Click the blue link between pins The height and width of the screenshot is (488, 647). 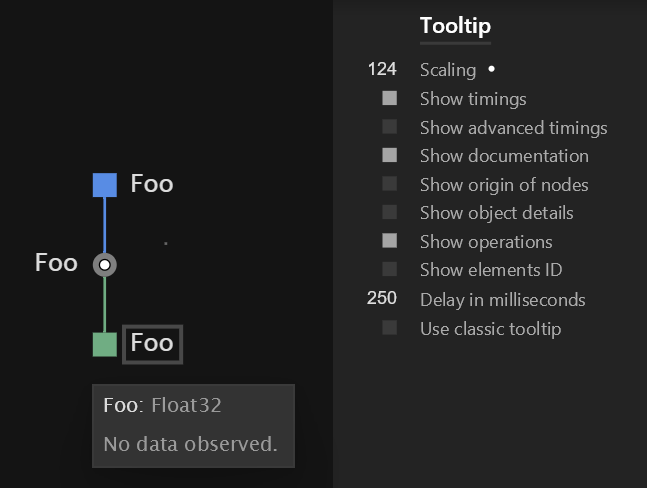tap(105, 225)
